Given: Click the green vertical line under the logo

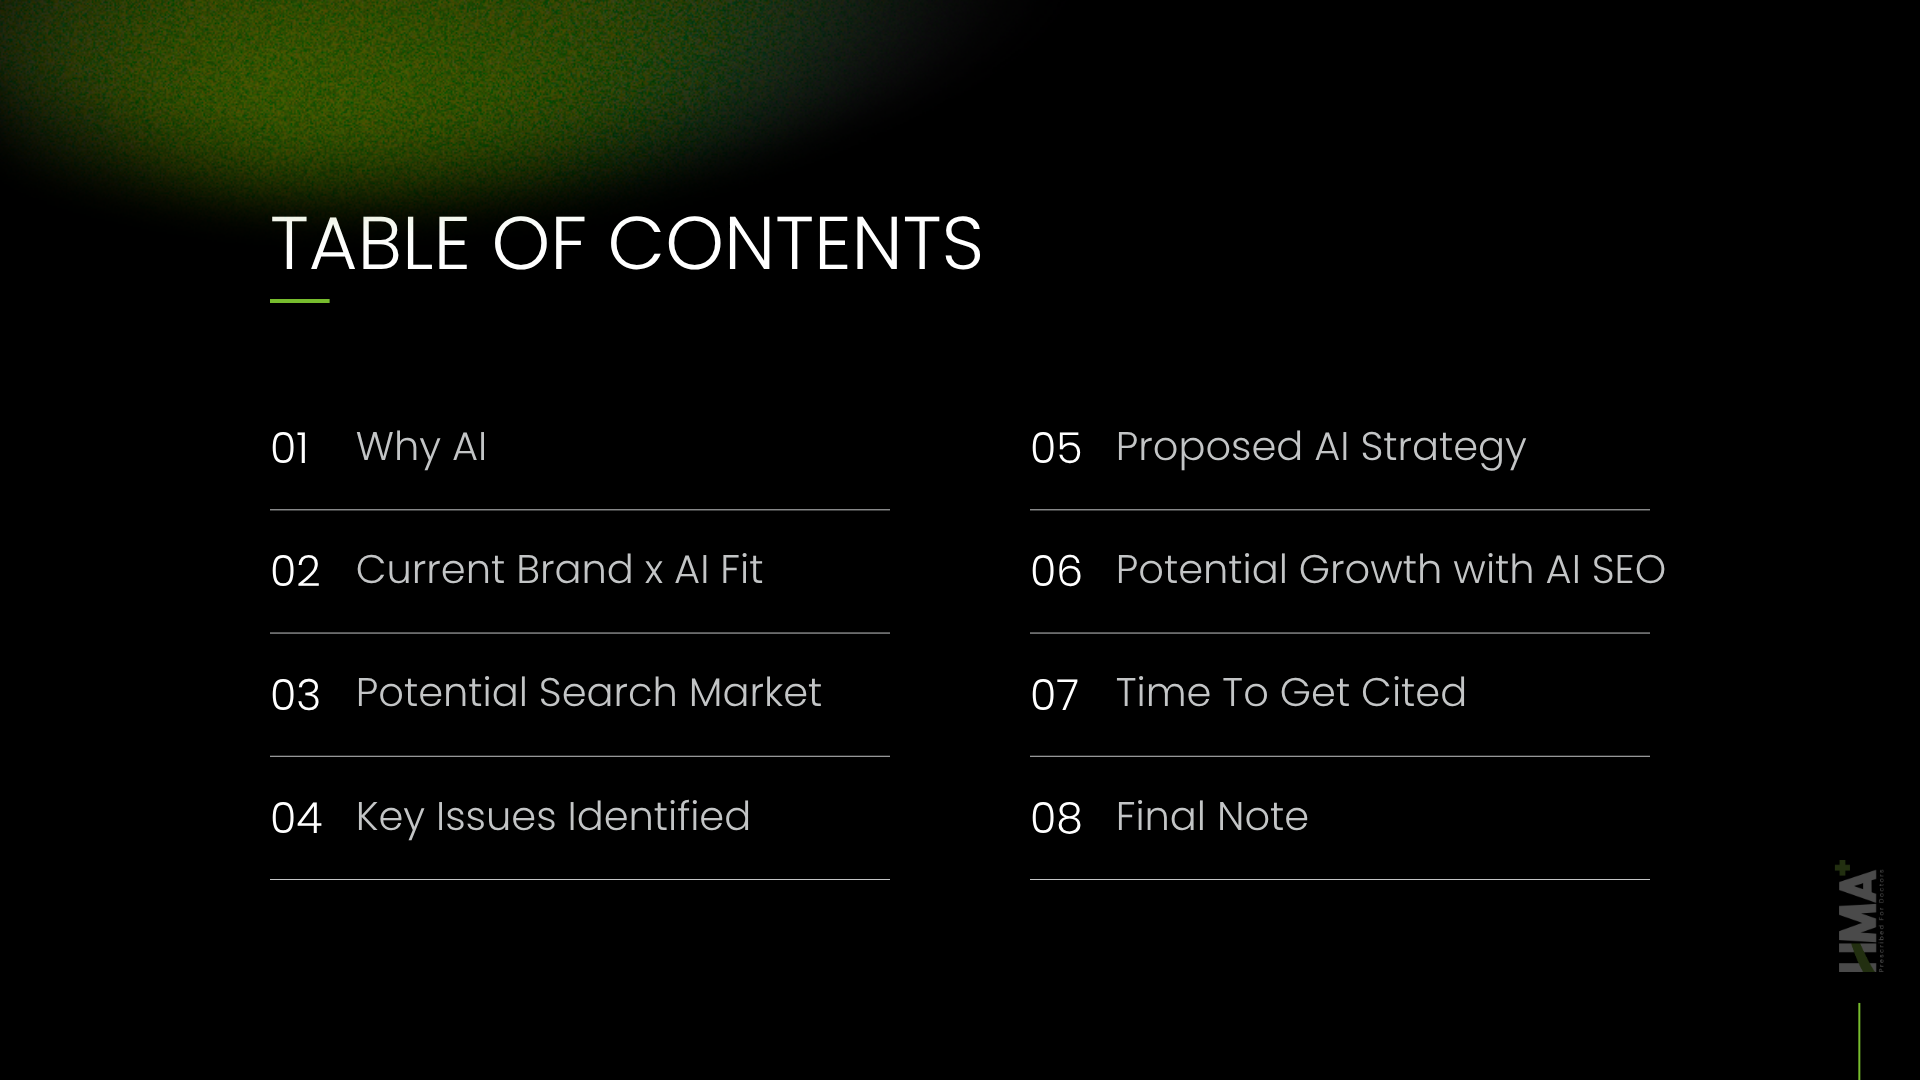Looking at the screenshot, I should coord(1859,1041).
